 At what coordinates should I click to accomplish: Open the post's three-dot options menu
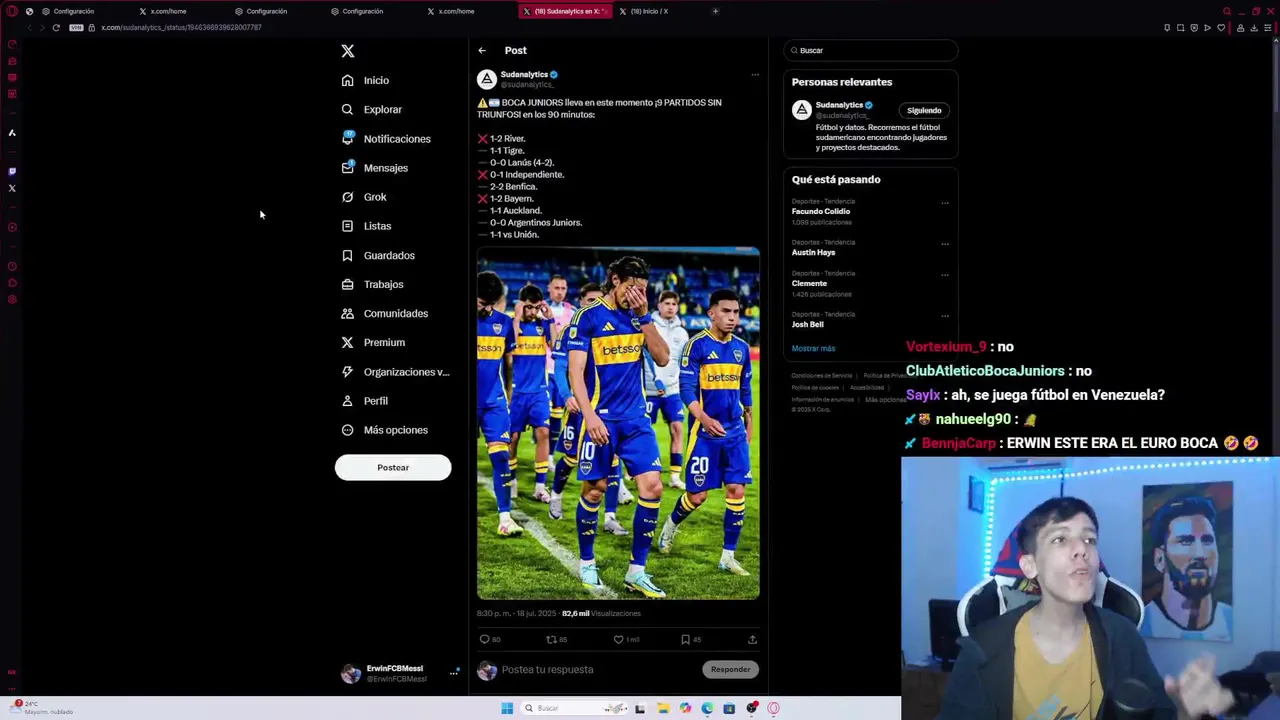[x=755, y=75]
